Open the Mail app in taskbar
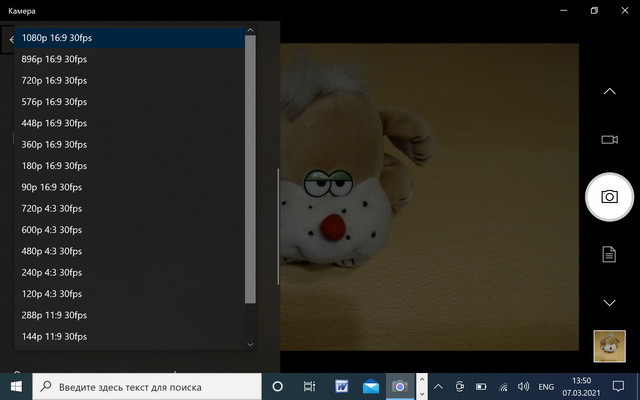640x400 pixels. point(371,386)
